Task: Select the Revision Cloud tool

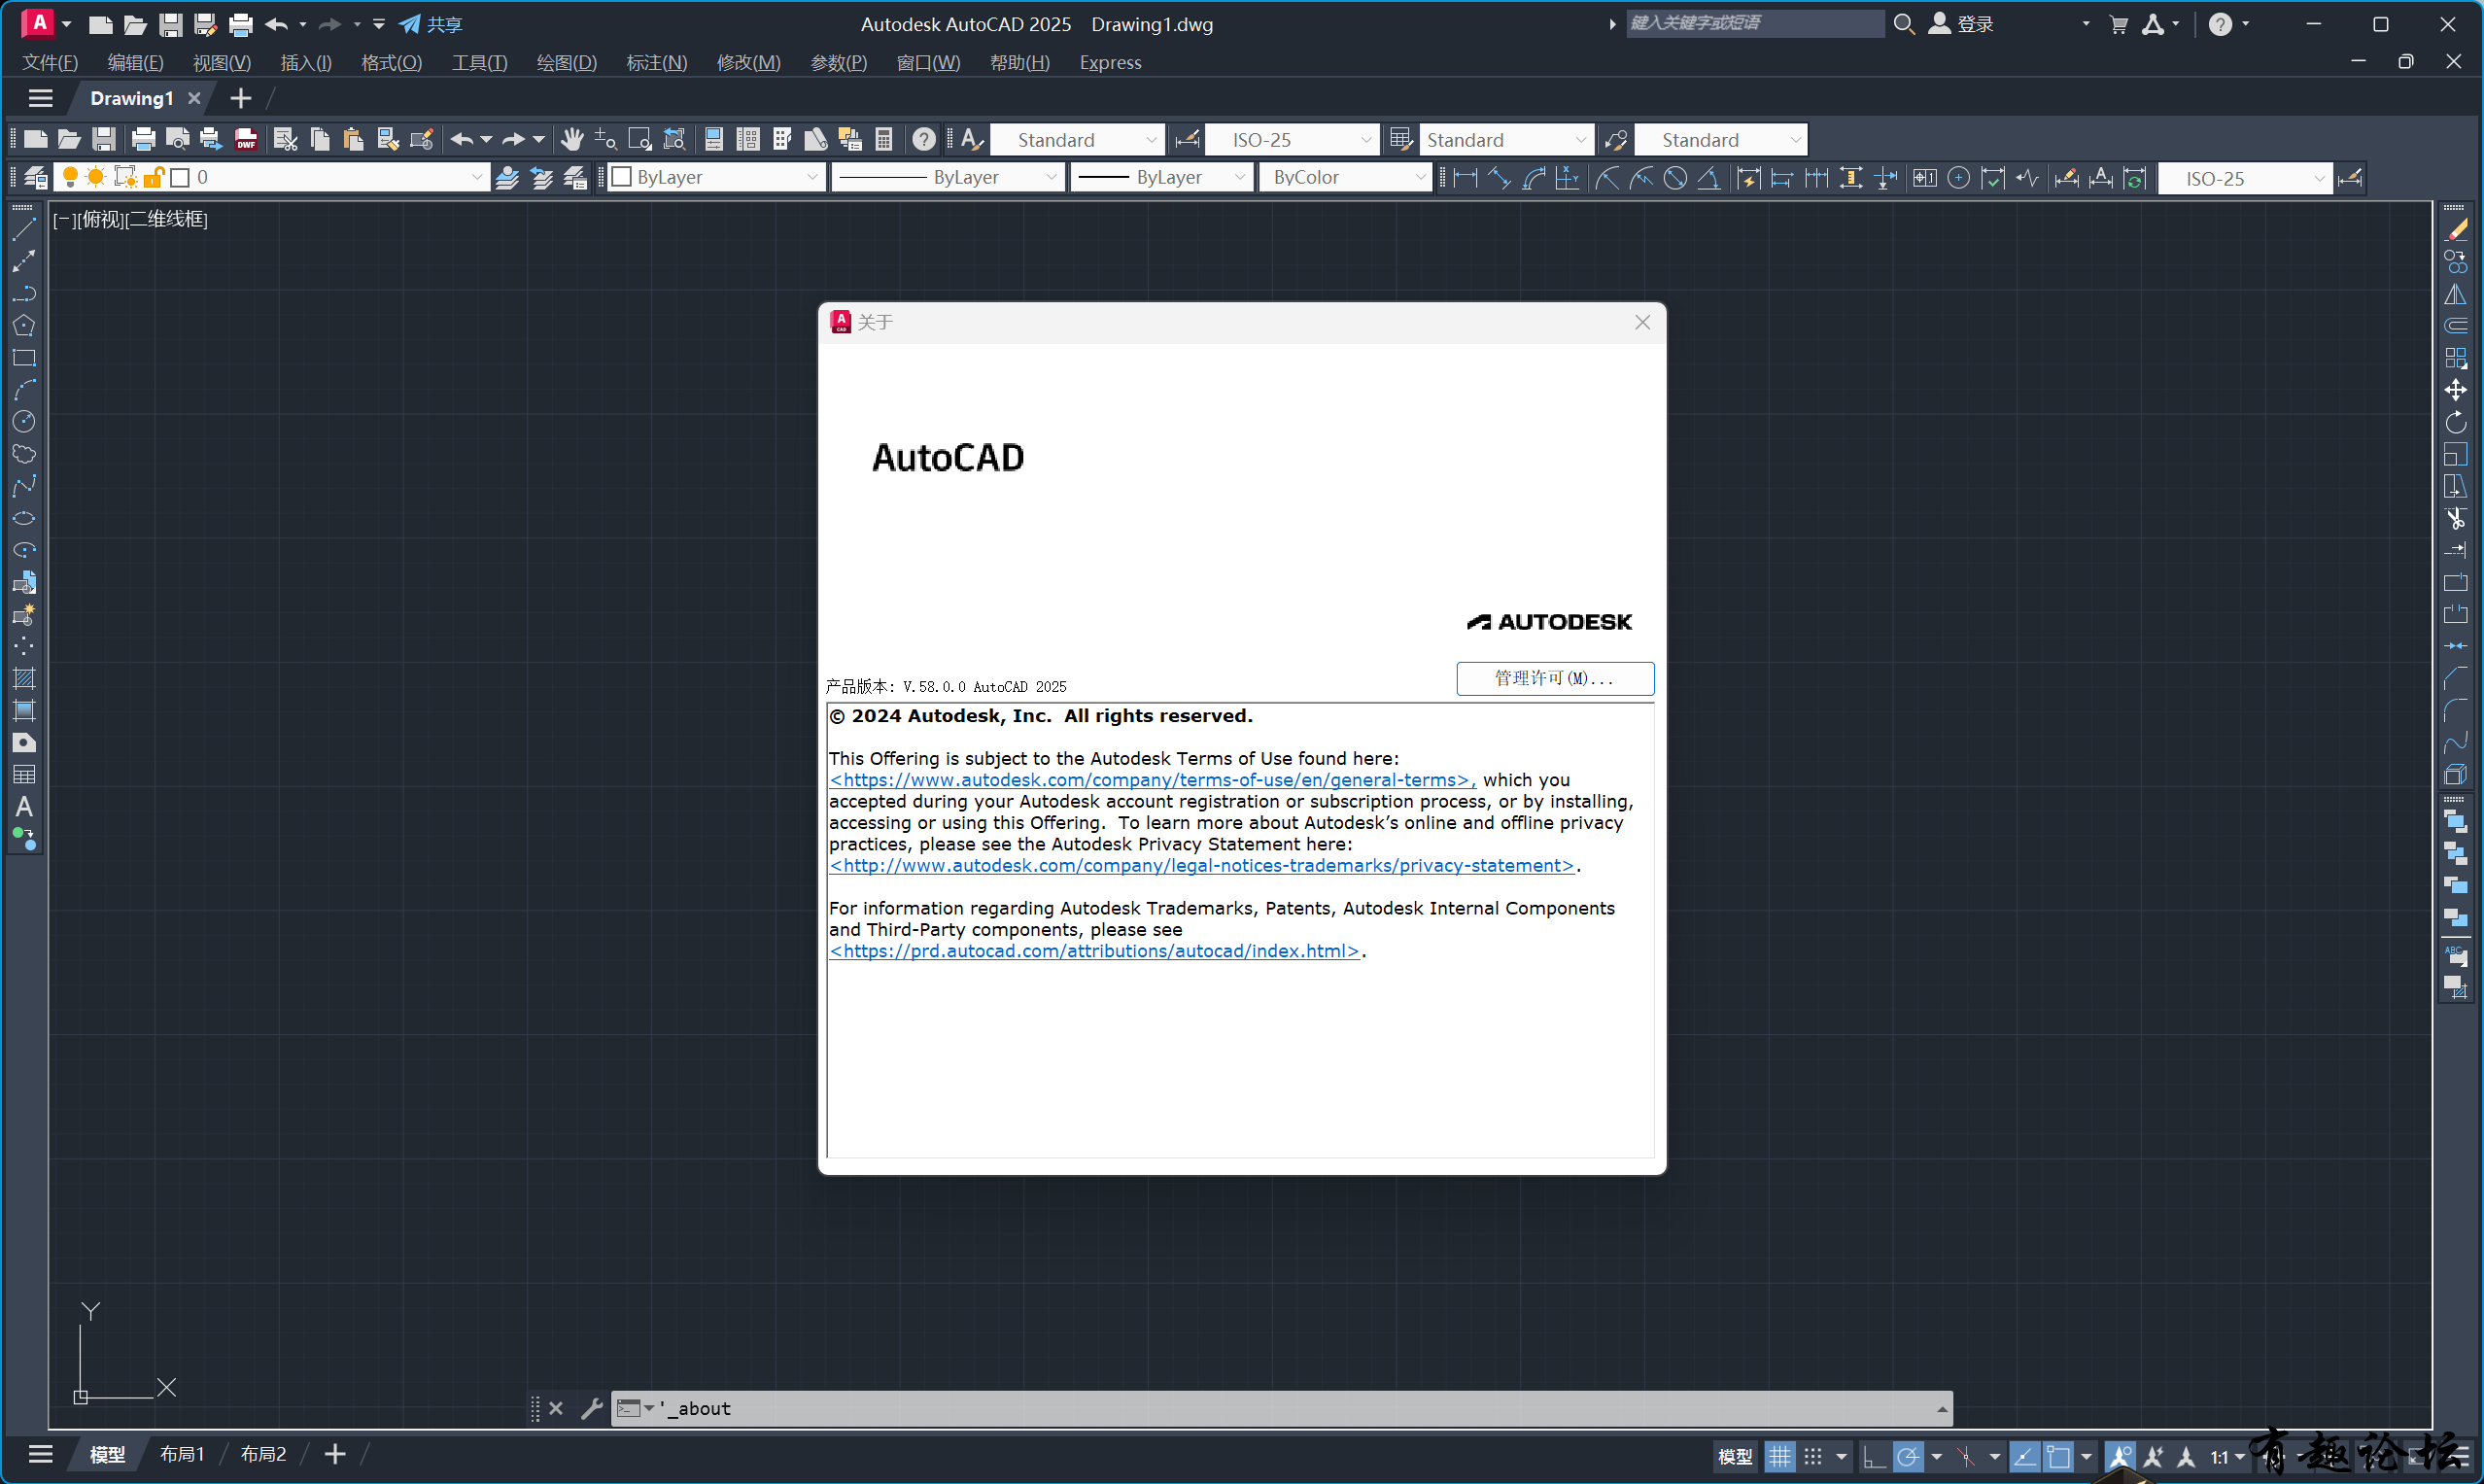Action: click(24, 454)
